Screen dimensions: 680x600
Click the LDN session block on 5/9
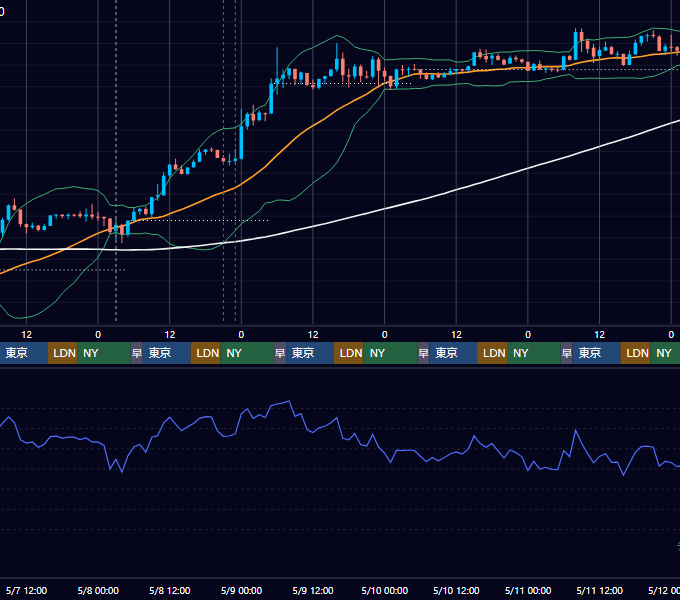349,353
